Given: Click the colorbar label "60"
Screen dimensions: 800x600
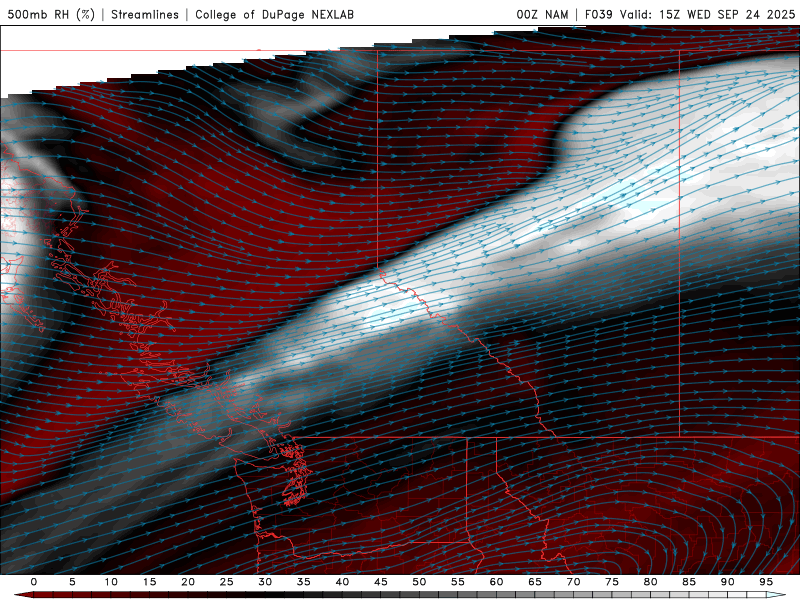Looking at the screenshot, I should (496, 582).
